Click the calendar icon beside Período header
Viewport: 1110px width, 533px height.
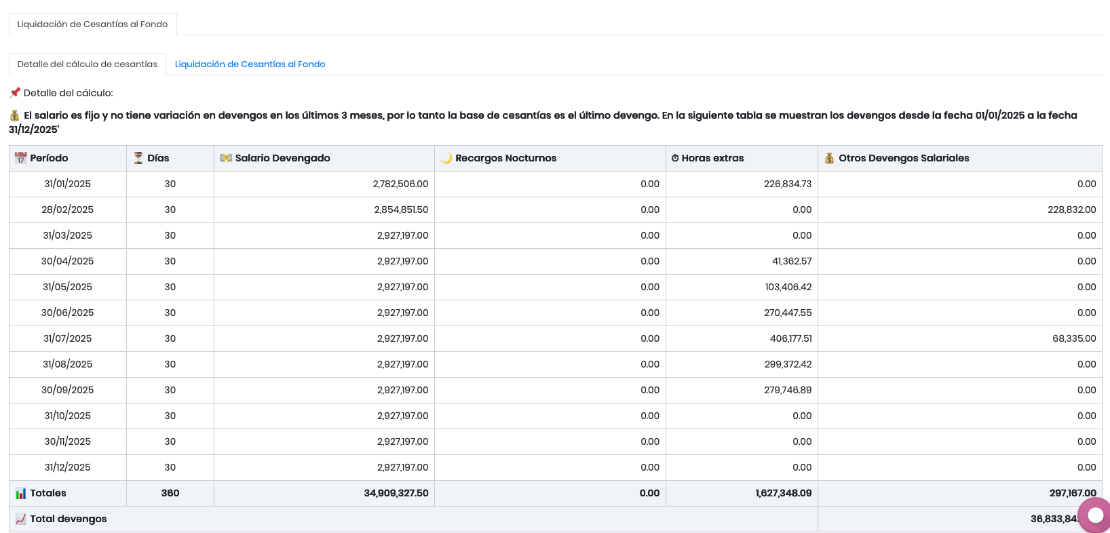[20, 158]
